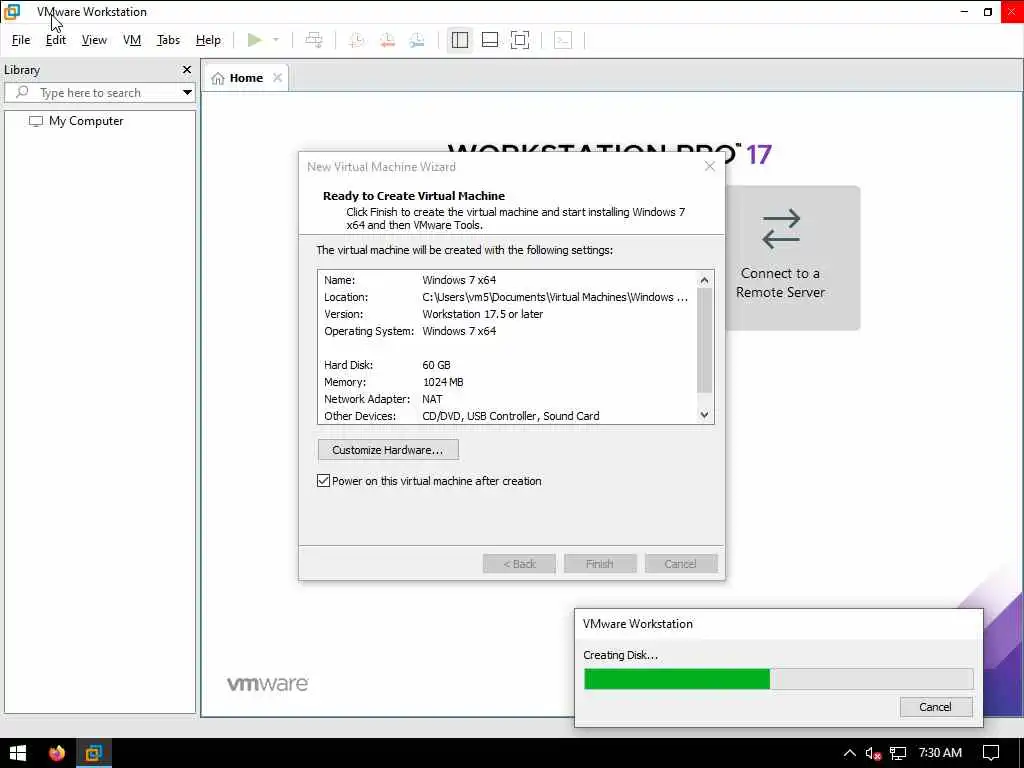Screen dimensions: 1024x768
Task: Click the 7:30 AM taskbar clock
Action: pos(940,752)
